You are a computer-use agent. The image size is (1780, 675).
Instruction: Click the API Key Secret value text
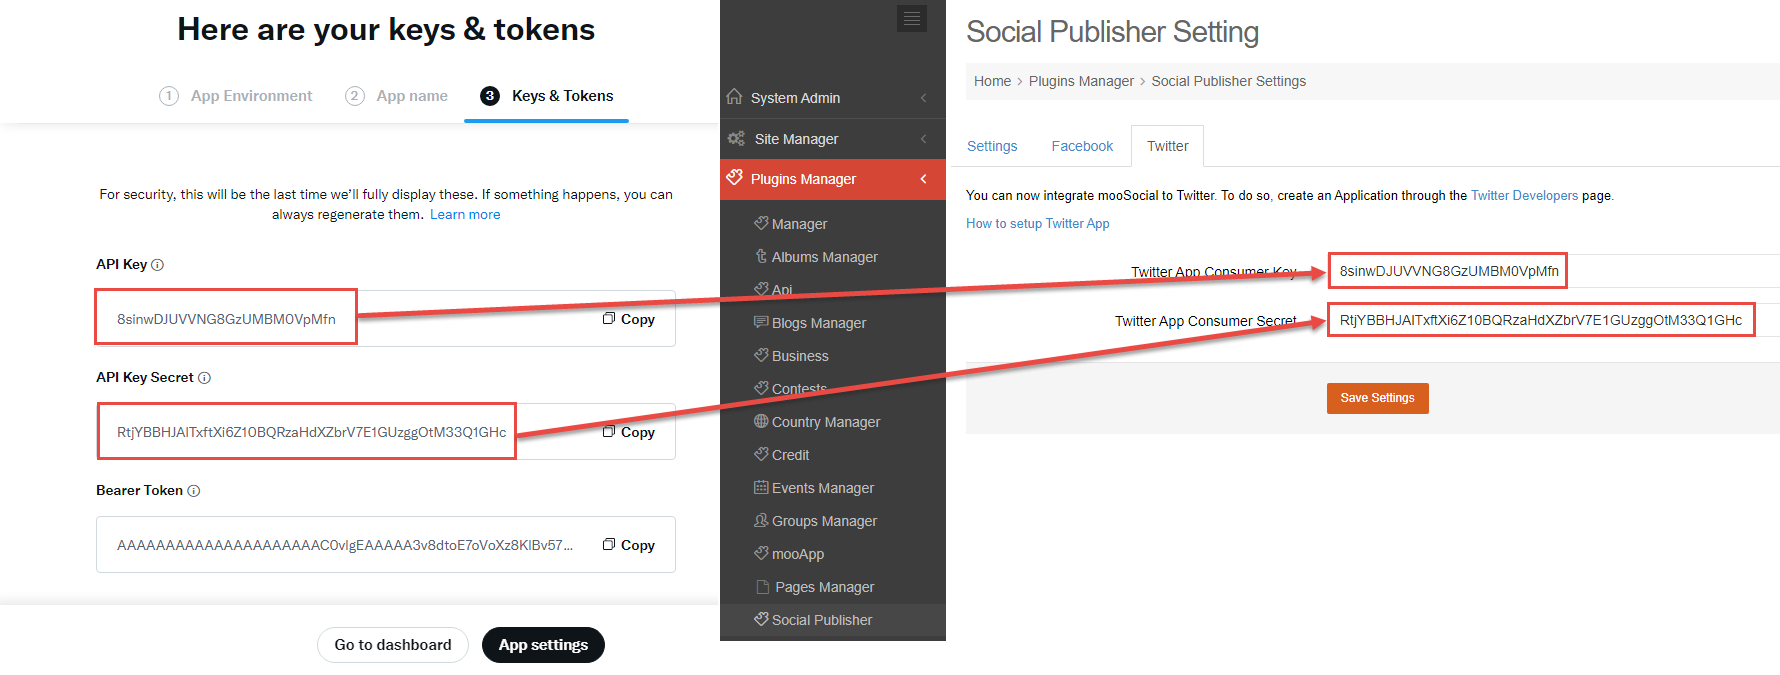311,432
